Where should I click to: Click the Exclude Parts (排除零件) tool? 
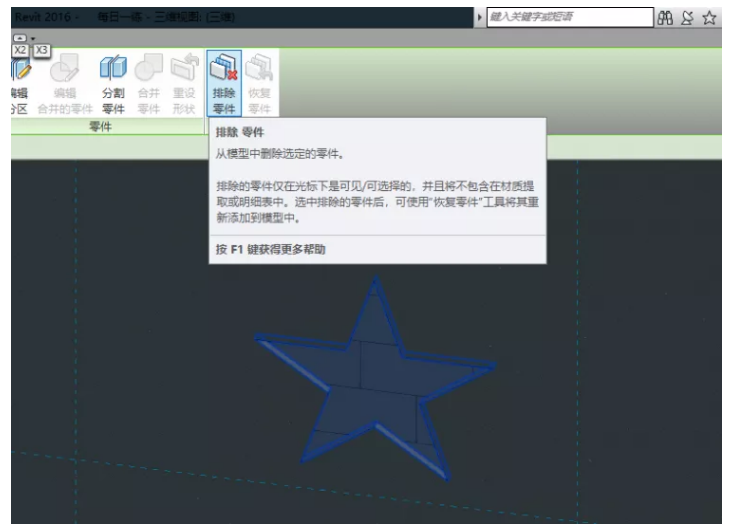(x=224, y=83)
